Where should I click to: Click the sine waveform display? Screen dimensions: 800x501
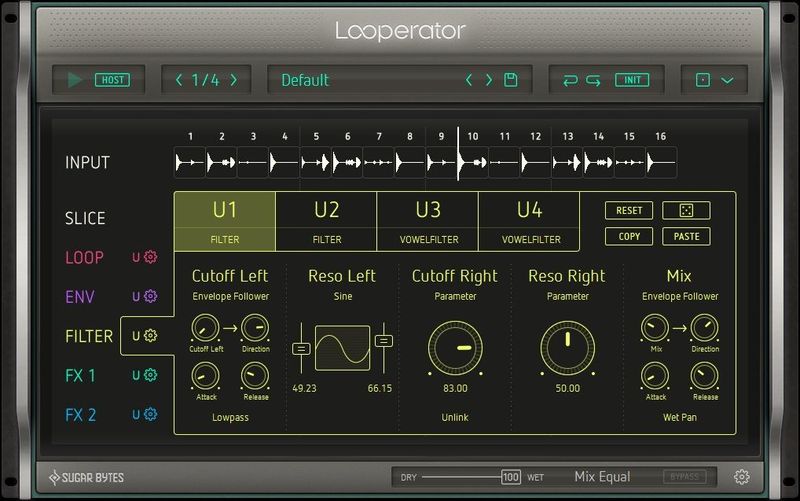[342, 348]
